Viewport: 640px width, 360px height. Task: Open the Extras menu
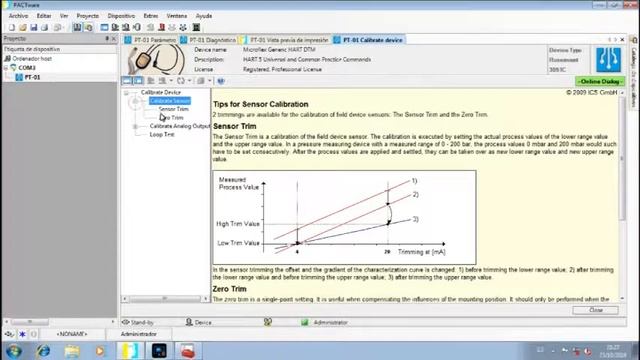(151, 16)
